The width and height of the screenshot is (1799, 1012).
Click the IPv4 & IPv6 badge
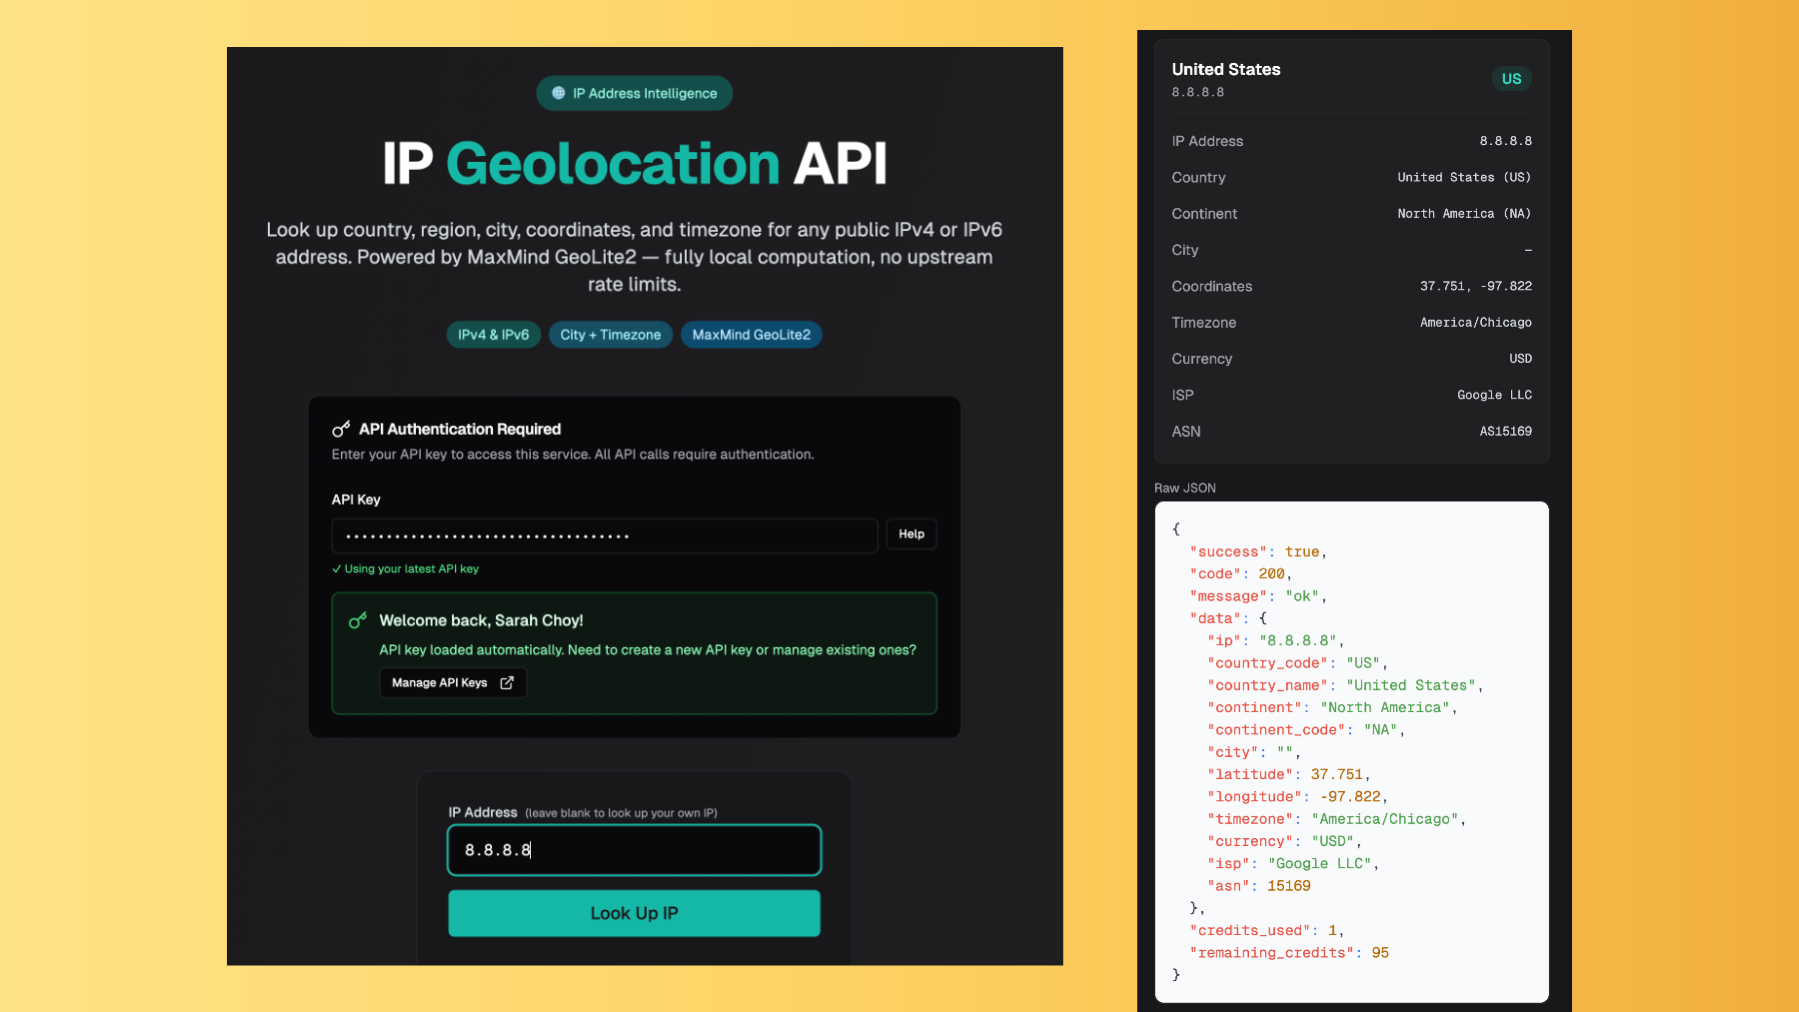(x=493, y=334)
